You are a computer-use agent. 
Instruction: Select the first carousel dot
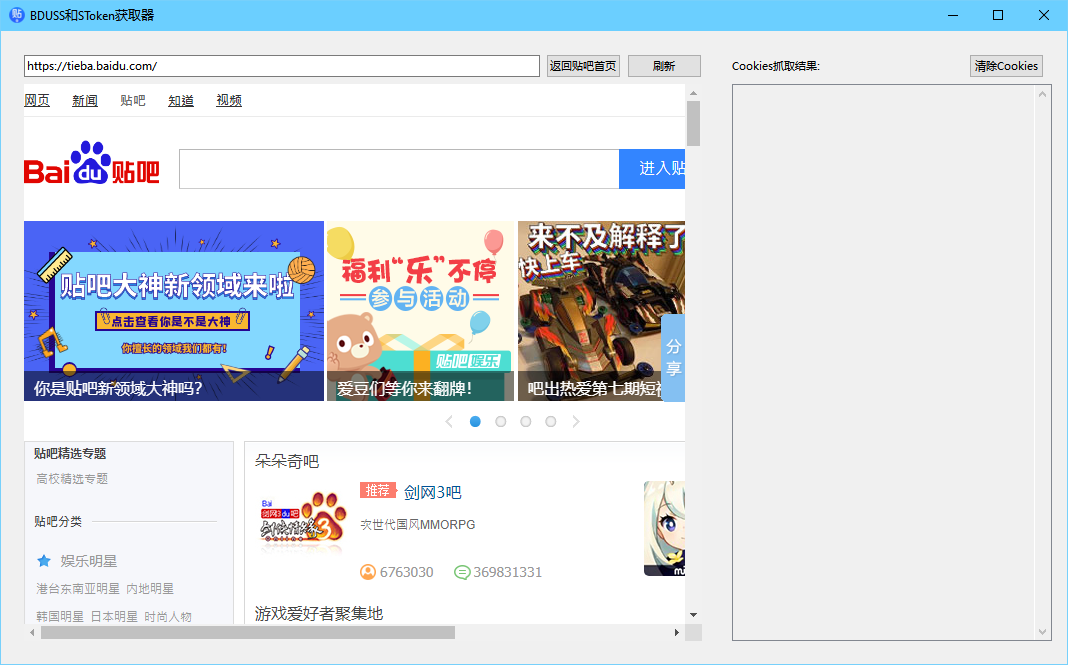click(475, 422)
